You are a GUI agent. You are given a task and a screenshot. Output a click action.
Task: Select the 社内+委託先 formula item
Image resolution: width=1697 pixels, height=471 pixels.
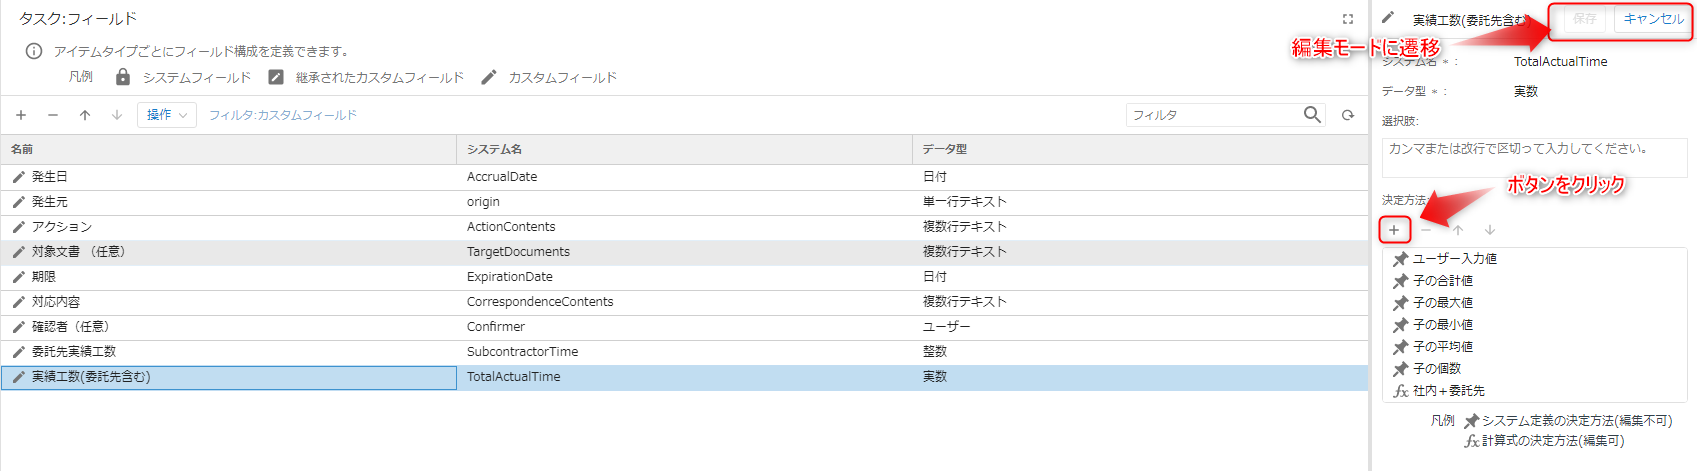coord(1439,391)
